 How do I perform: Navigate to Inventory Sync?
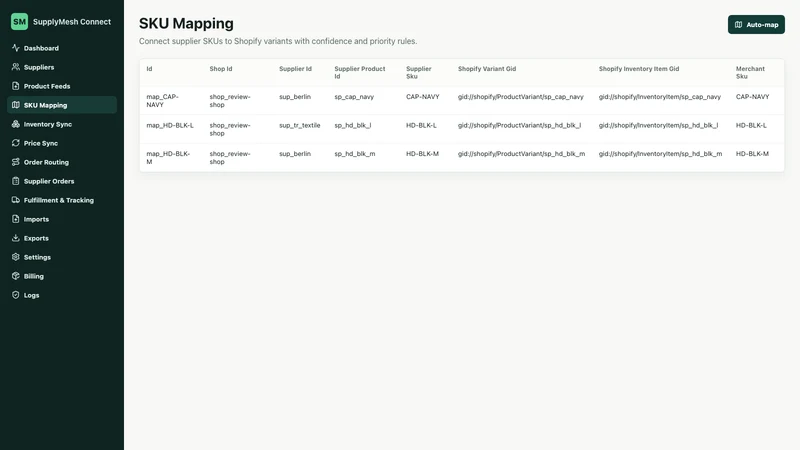(62, 124)
